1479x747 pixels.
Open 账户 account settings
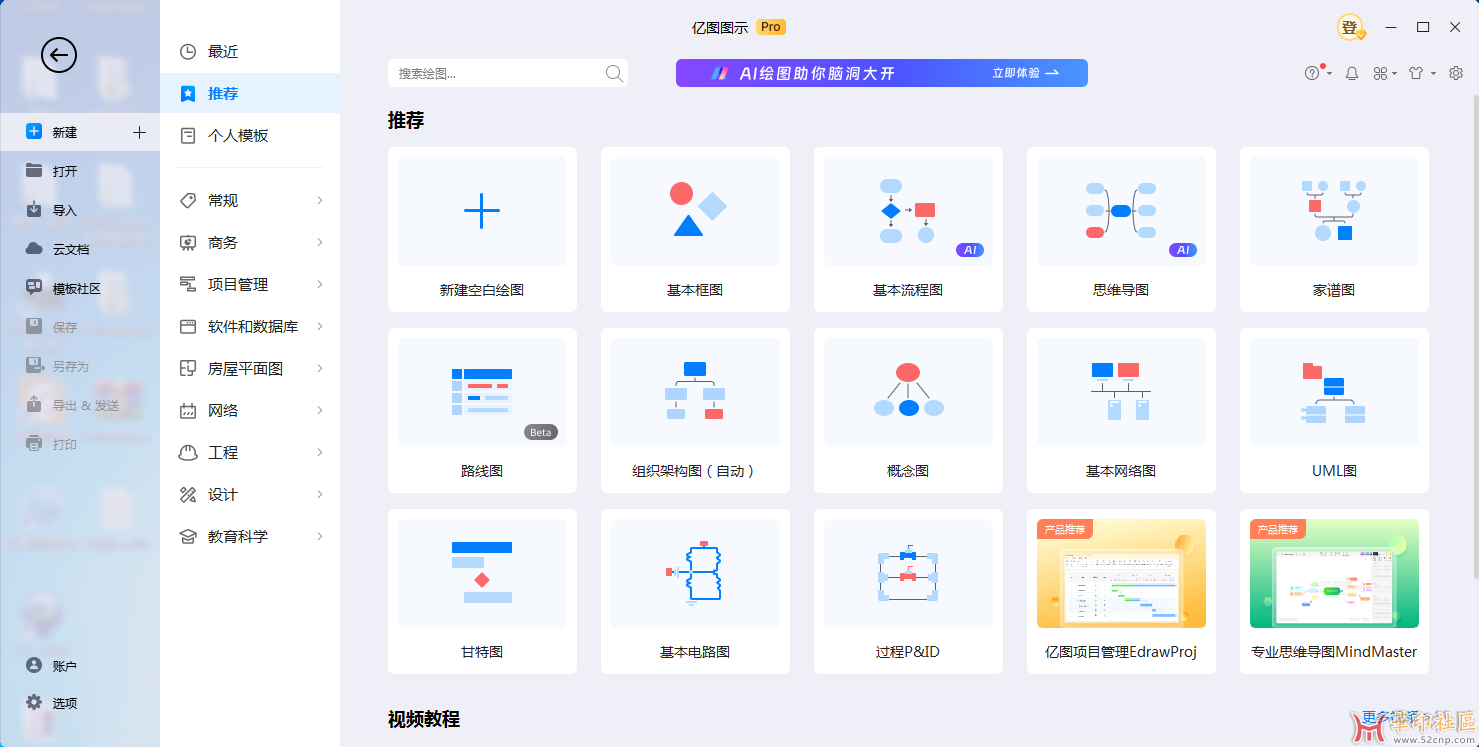click(80, 665)
